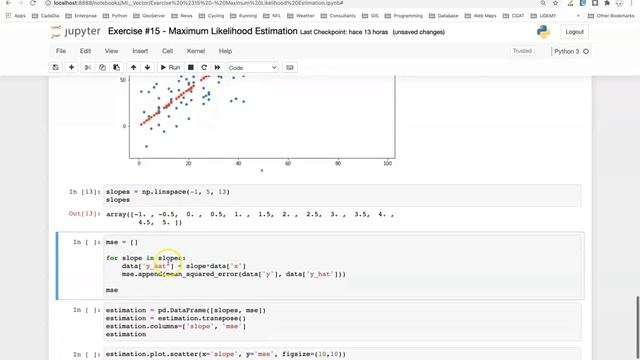Open the command palette keyboard icon
640x360 pixels.
pyautogui.click(x=290, y=67)
